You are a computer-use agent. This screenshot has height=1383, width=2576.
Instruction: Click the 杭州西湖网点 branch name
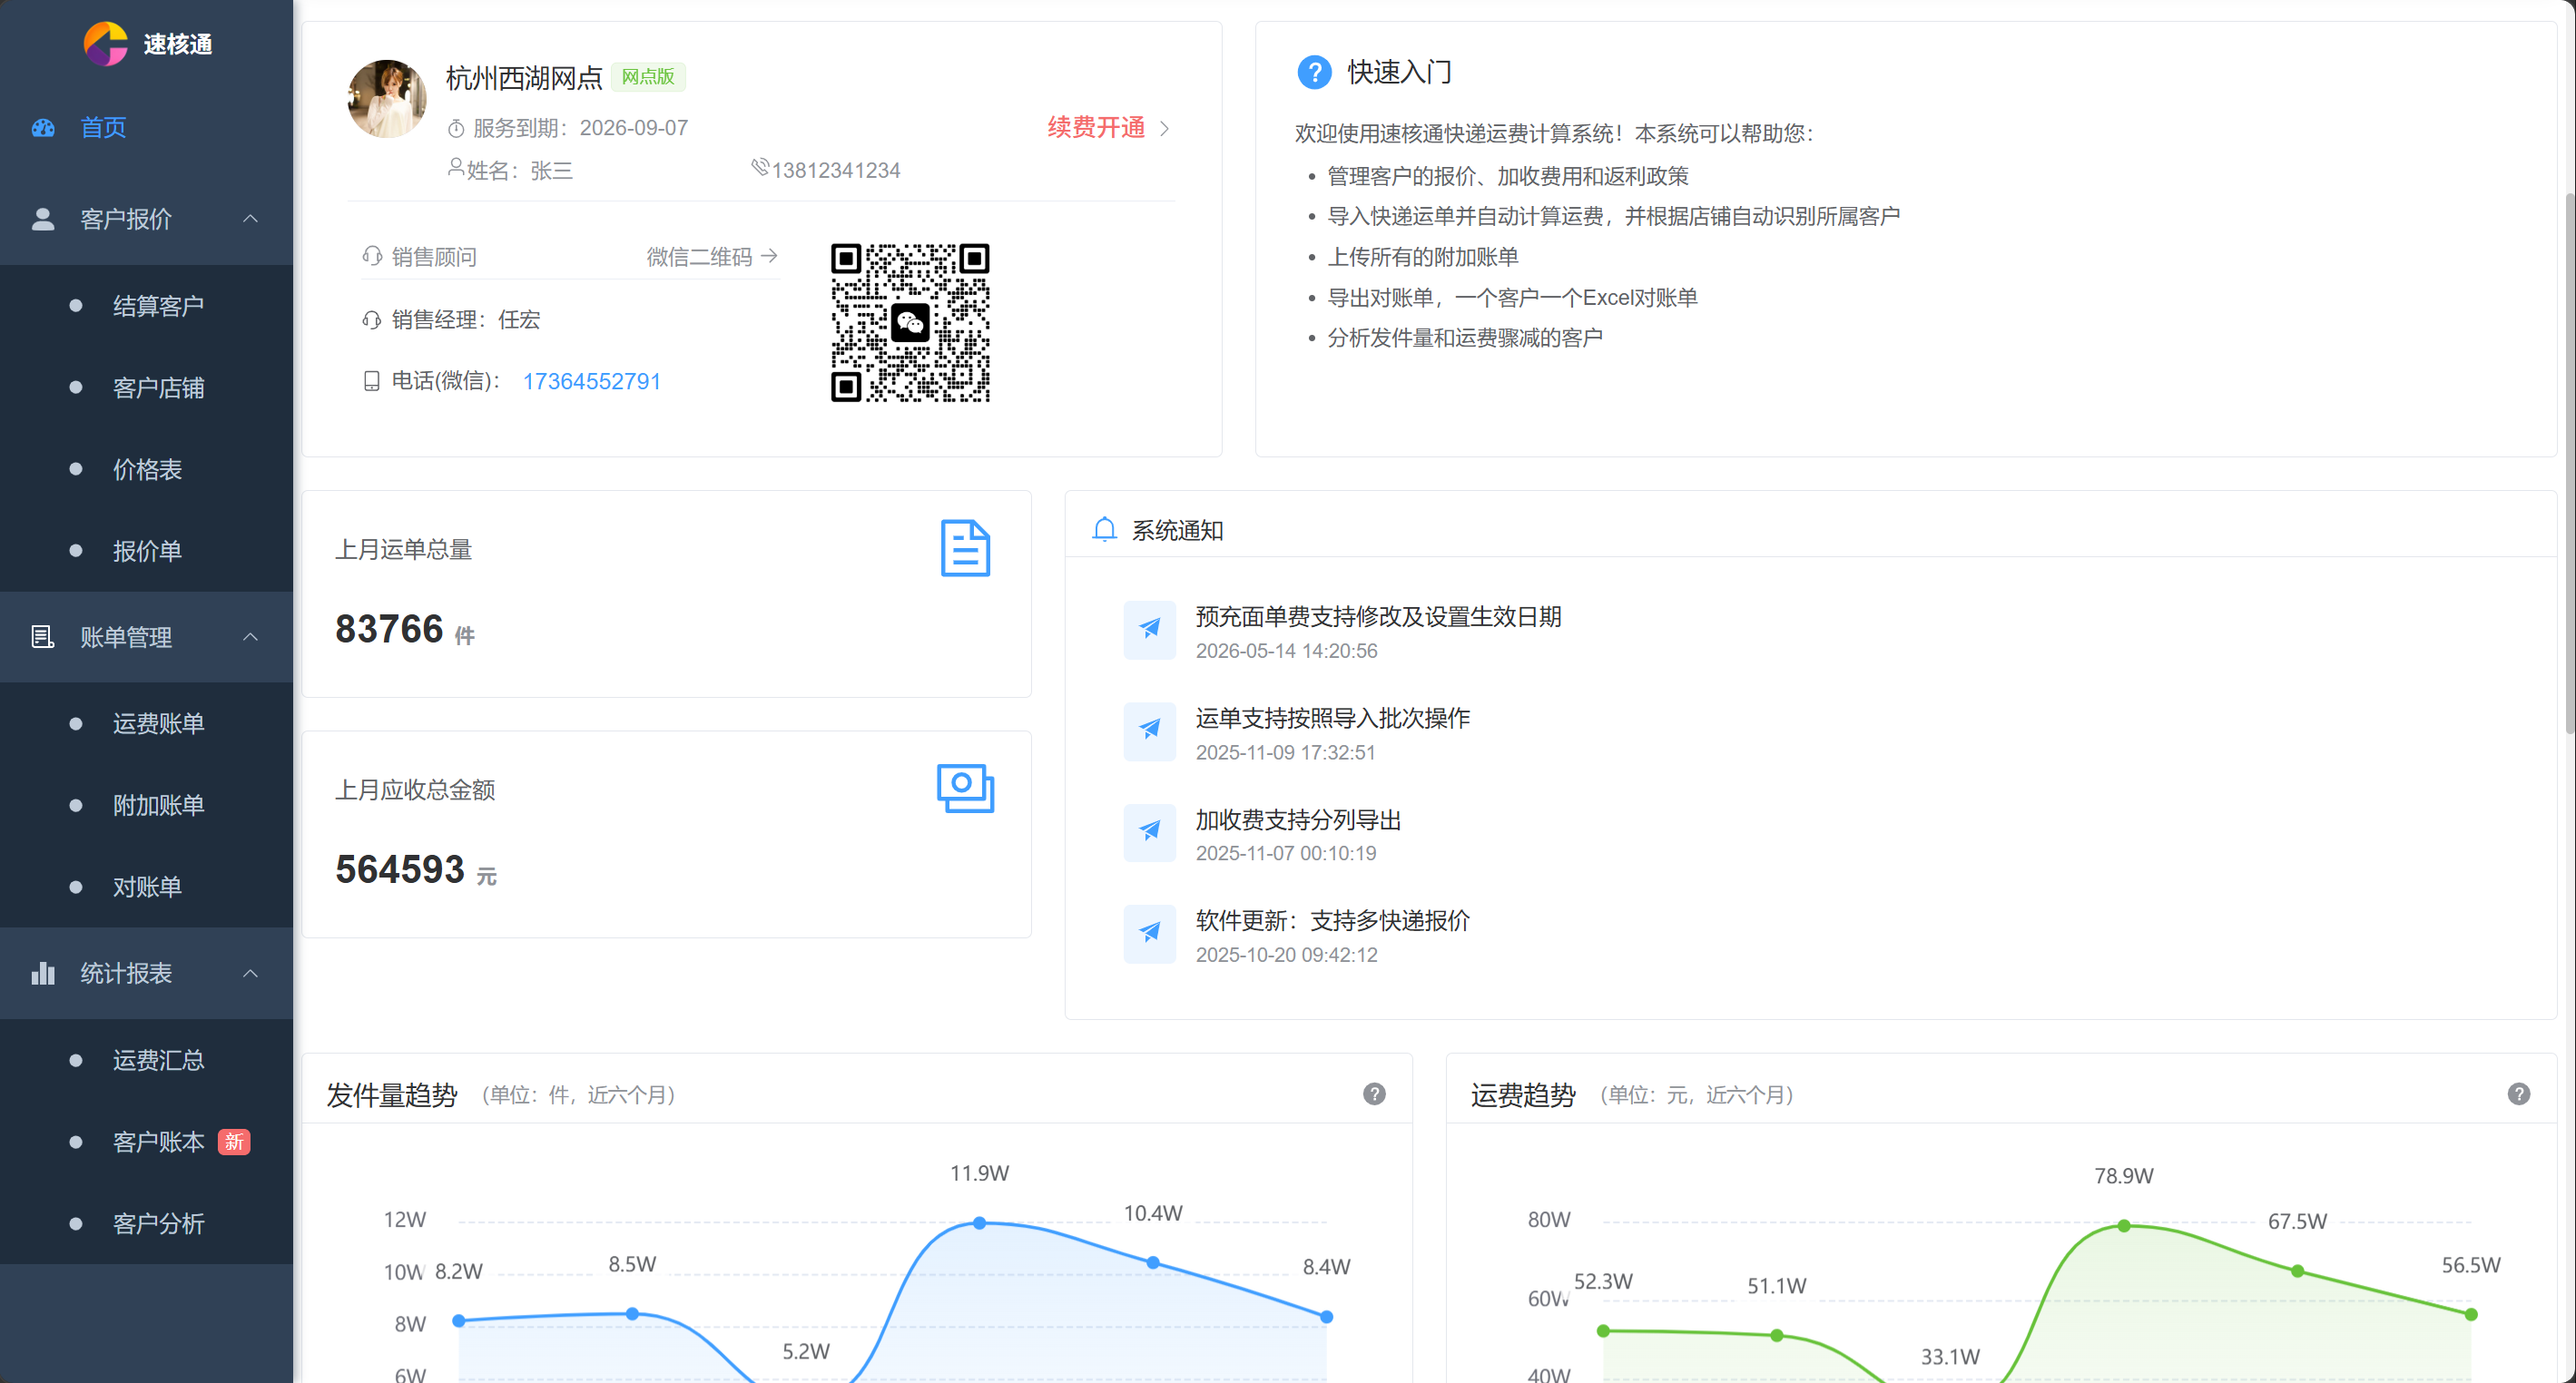coord(524,78)
